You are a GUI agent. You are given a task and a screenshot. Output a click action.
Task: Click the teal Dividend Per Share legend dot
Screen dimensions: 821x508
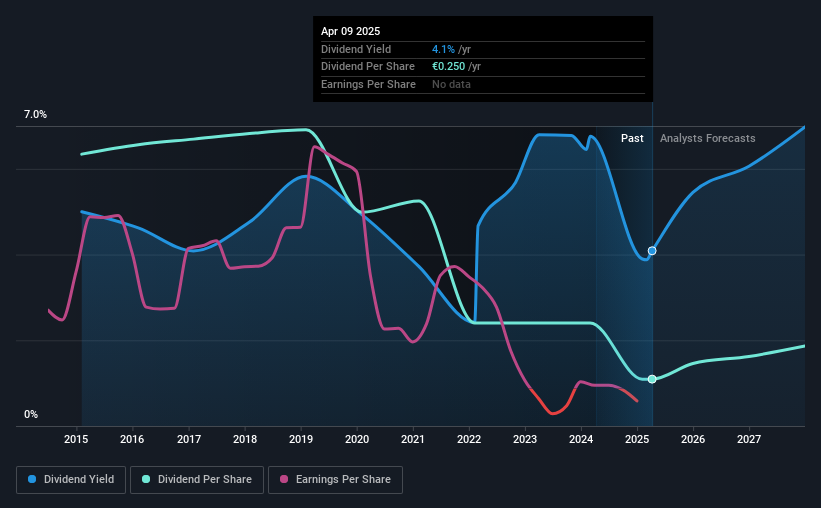(146, 479)
